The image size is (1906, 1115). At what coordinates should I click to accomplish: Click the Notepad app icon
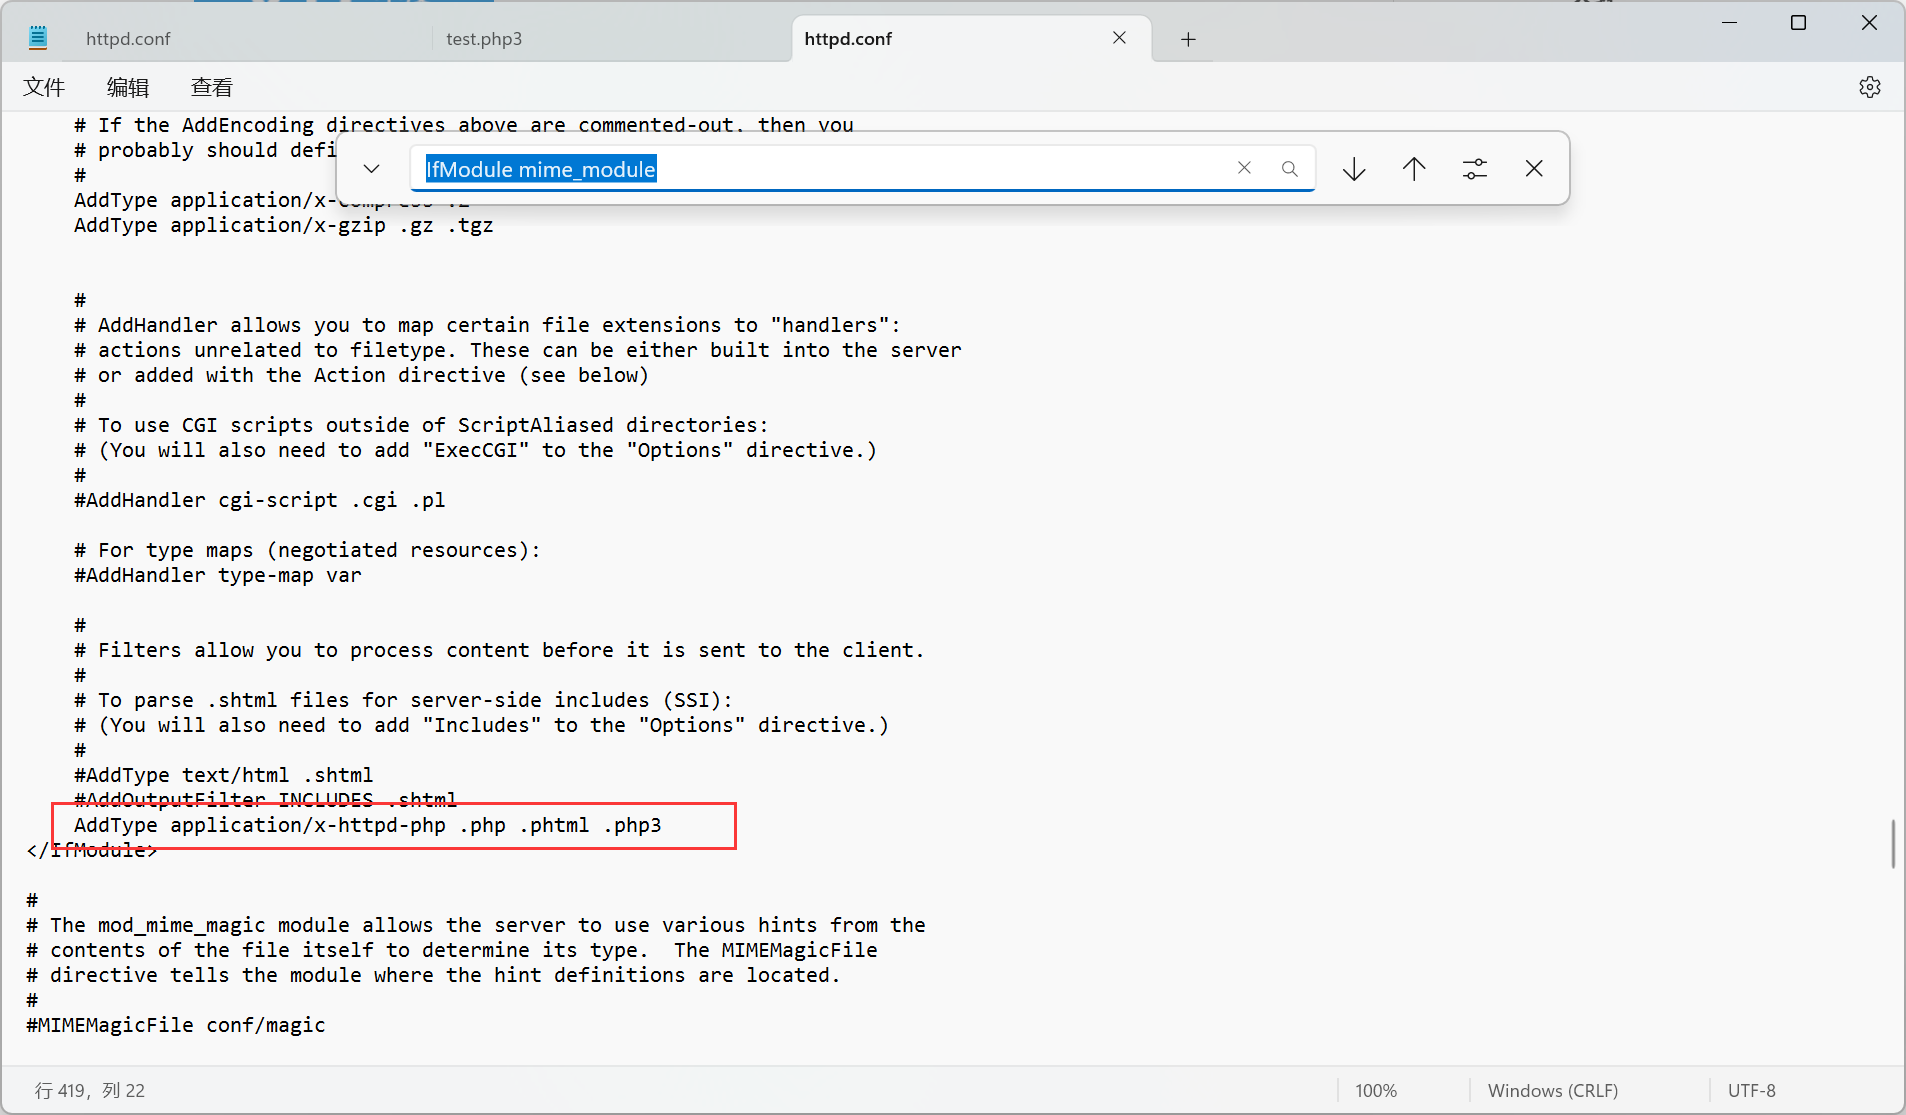tap(38, 38)
